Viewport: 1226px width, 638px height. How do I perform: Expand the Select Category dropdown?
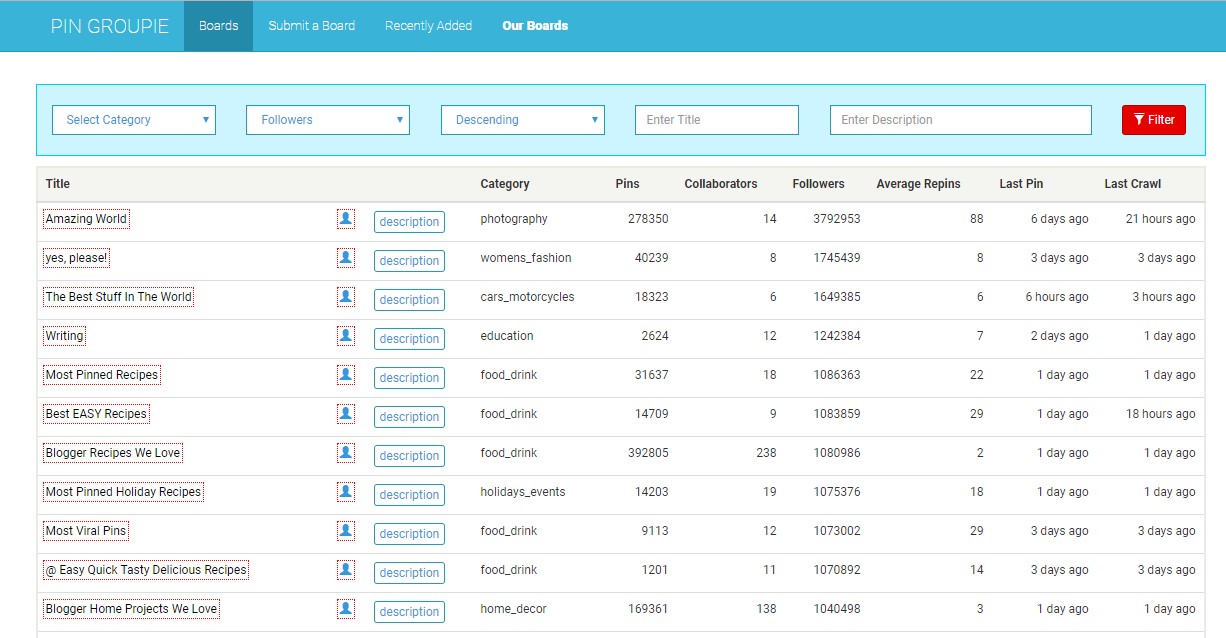pyautogui.click(x=134, y=120)
